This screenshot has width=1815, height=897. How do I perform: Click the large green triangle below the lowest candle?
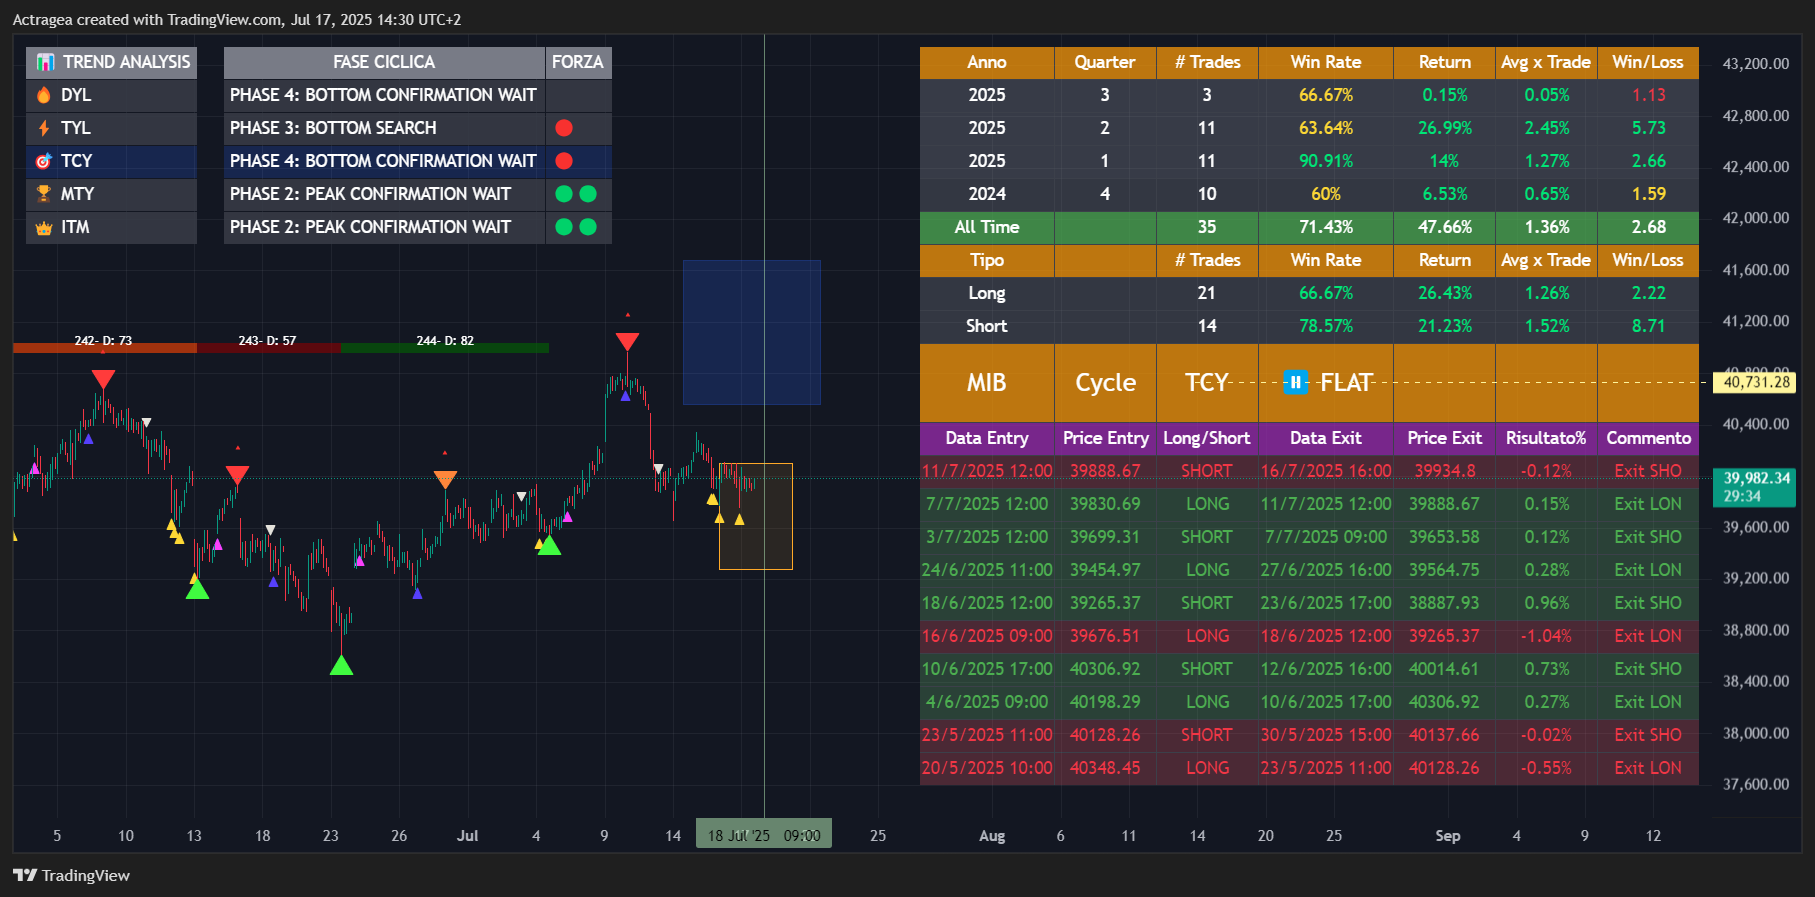[341, 665]
